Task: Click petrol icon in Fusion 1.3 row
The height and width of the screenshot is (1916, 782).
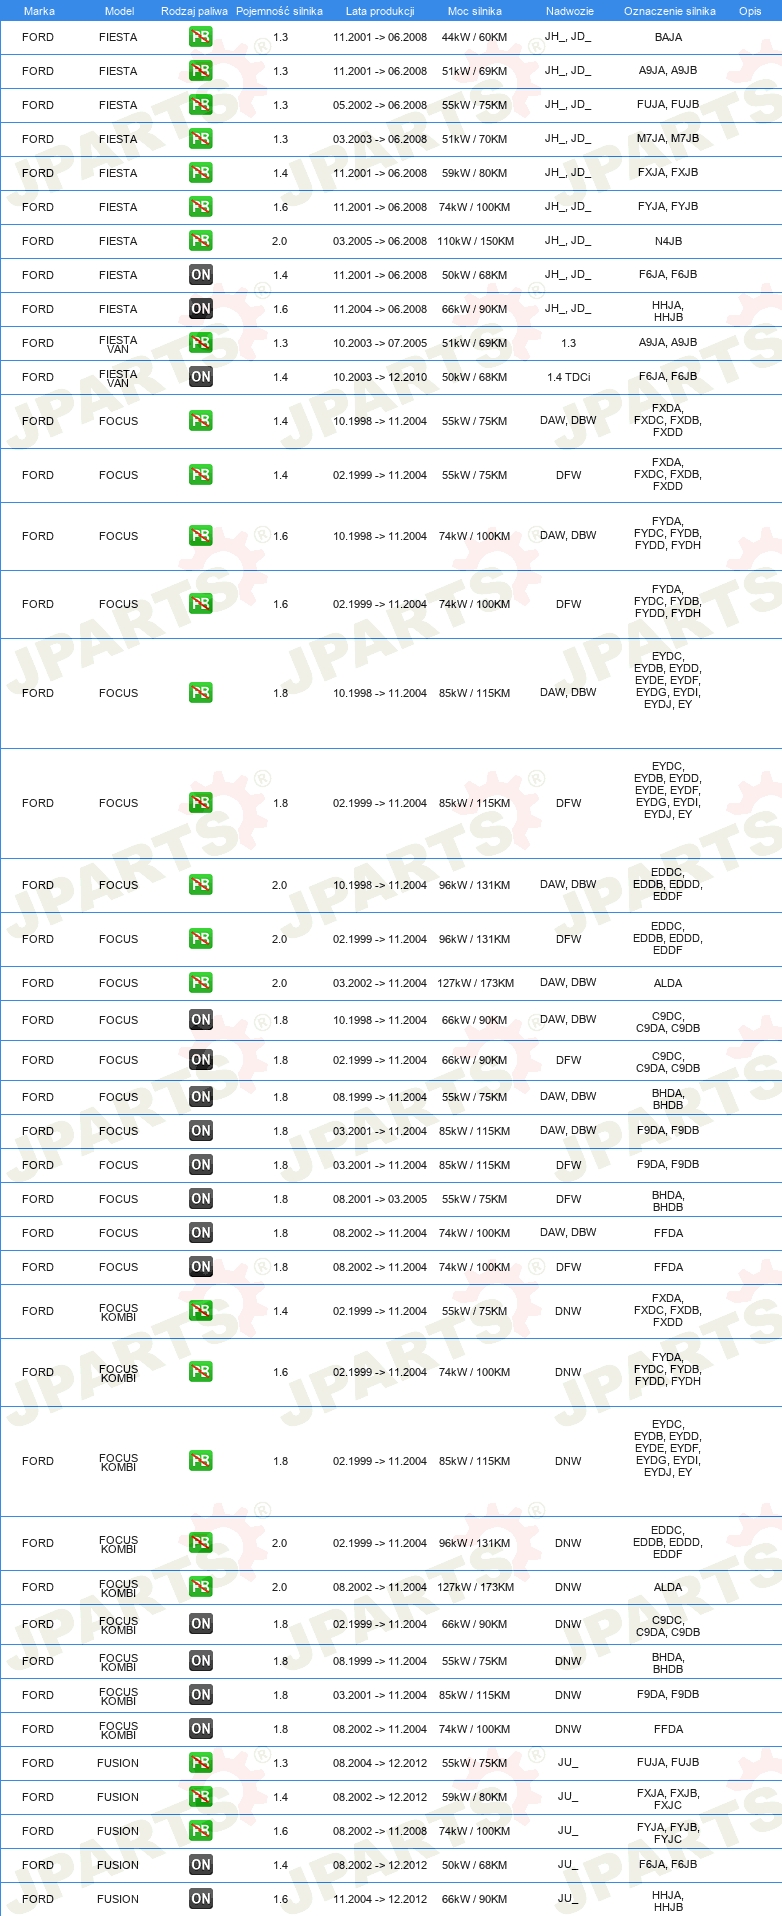Action: pos(201,1763)
